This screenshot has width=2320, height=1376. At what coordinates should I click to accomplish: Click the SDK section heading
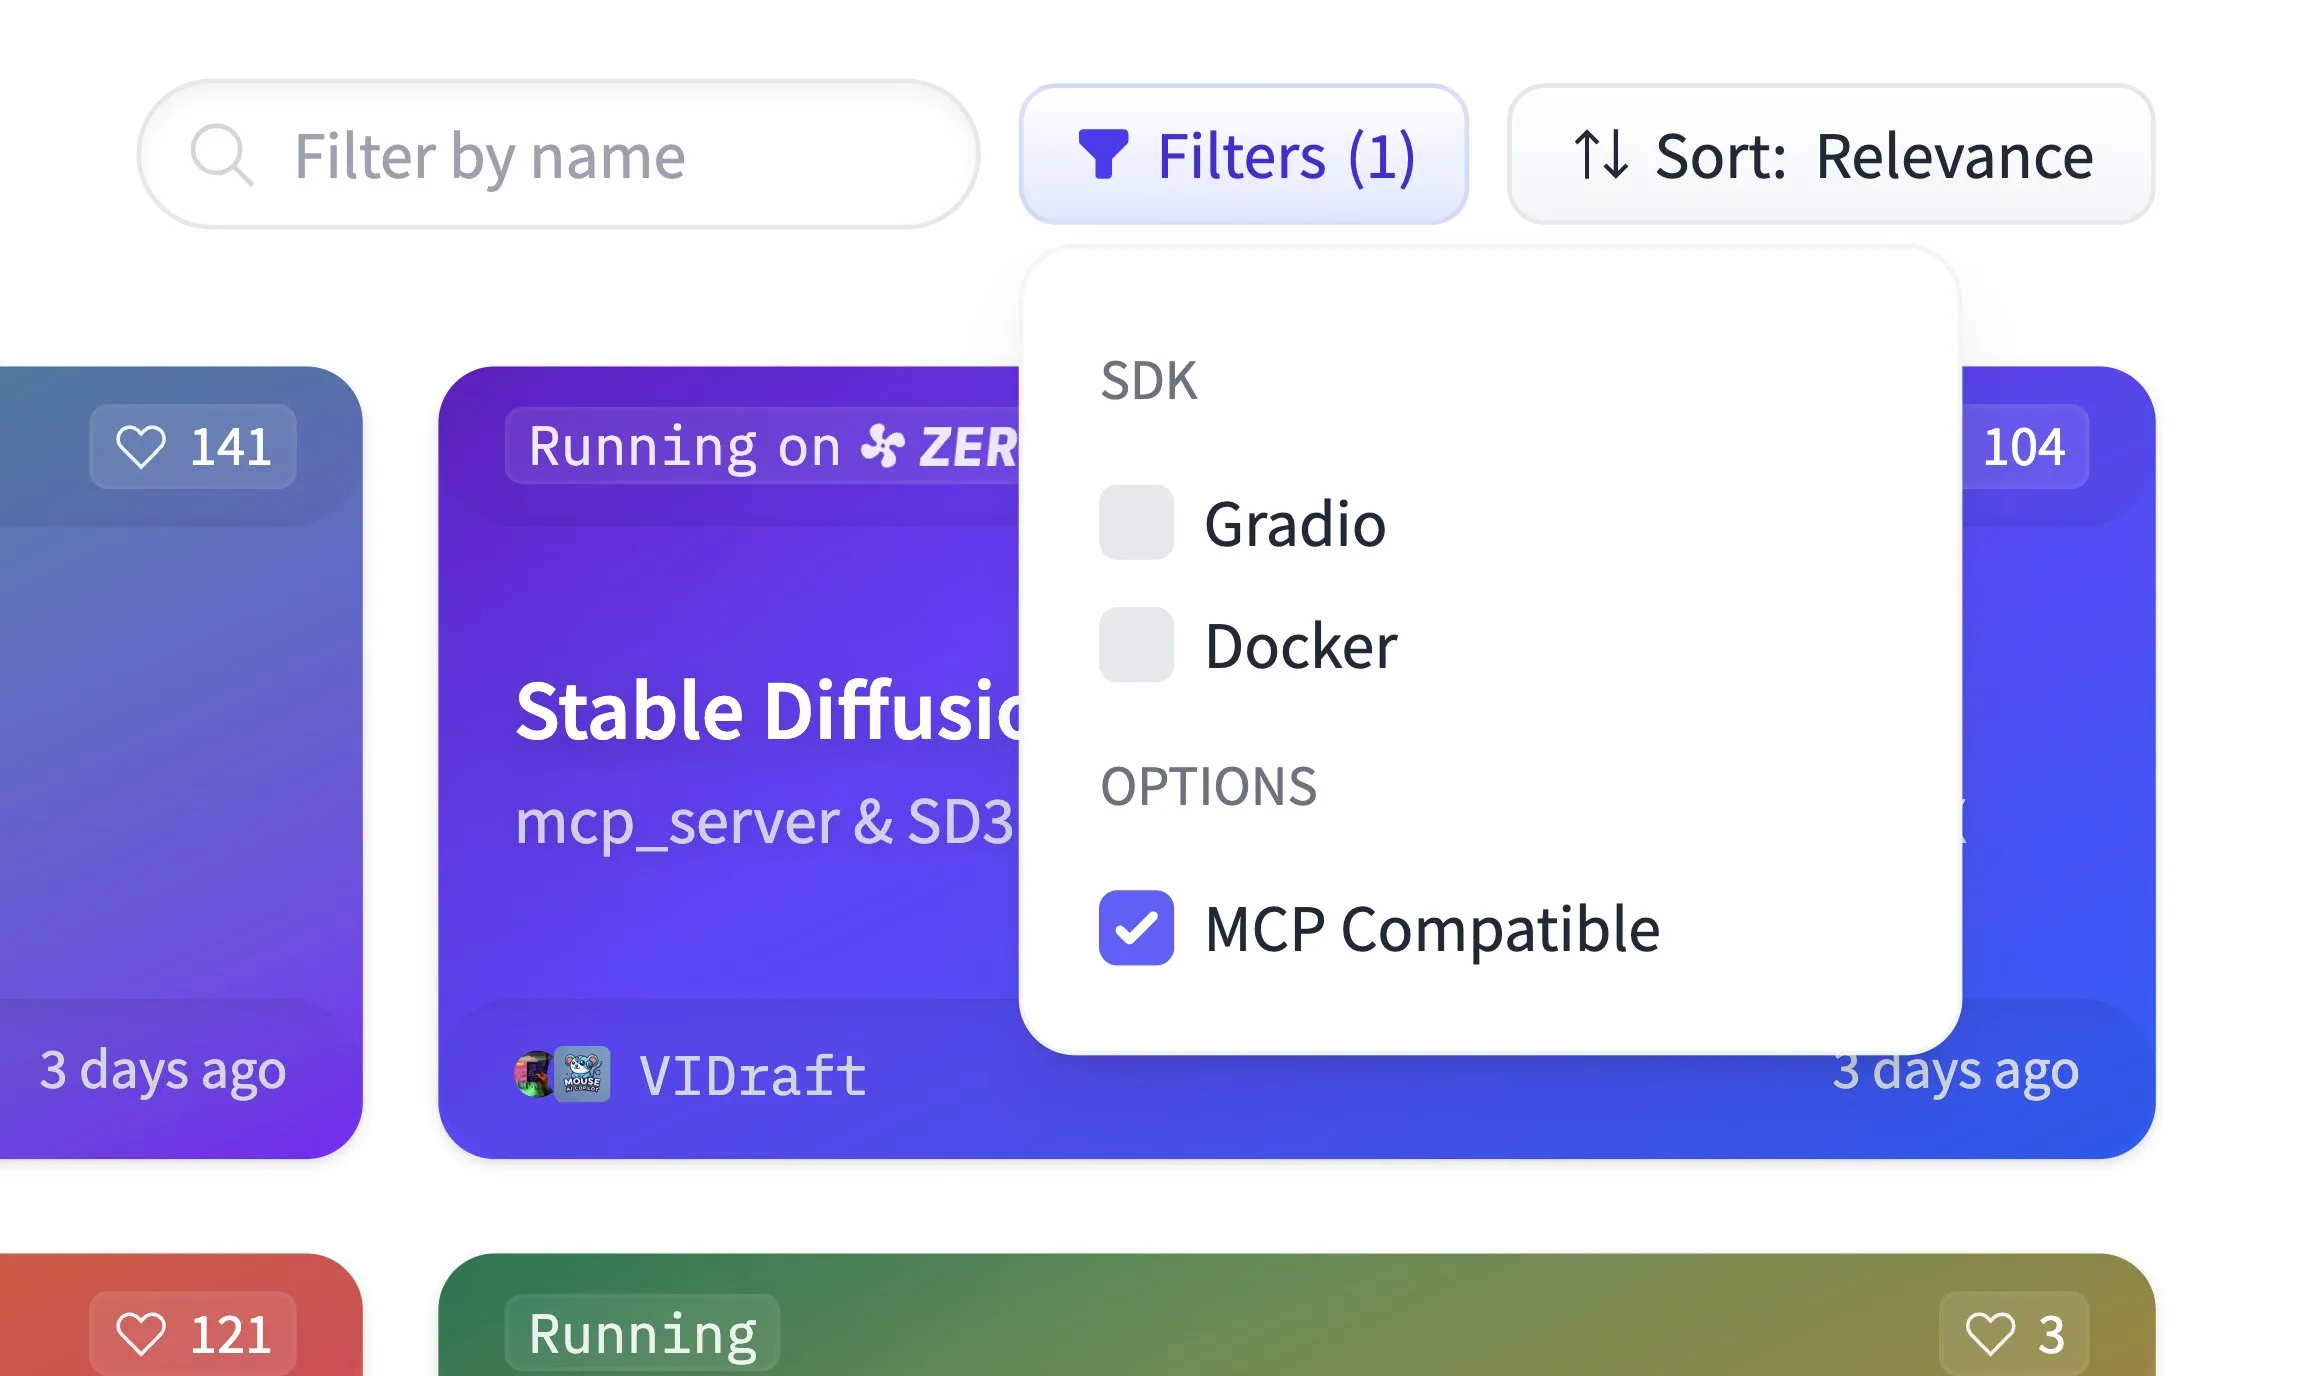pos(1148,381)
